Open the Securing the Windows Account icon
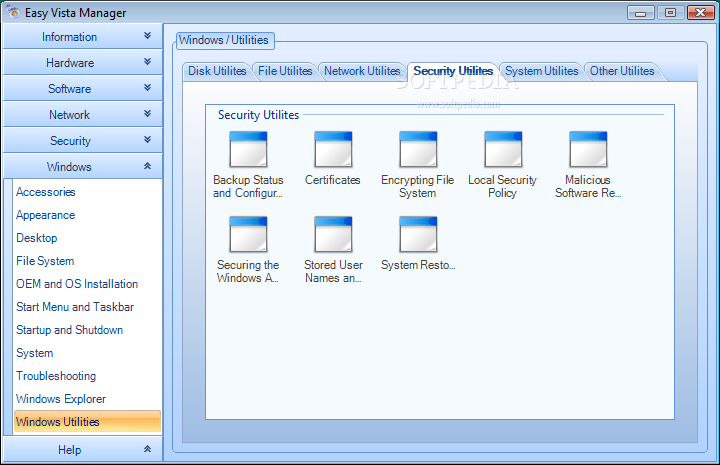The image size is (720, 465). [x=248, y=235]
